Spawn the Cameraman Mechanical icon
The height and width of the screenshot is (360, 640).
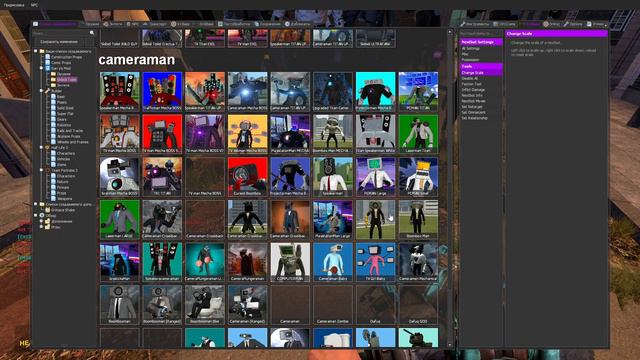pos(418,262)
